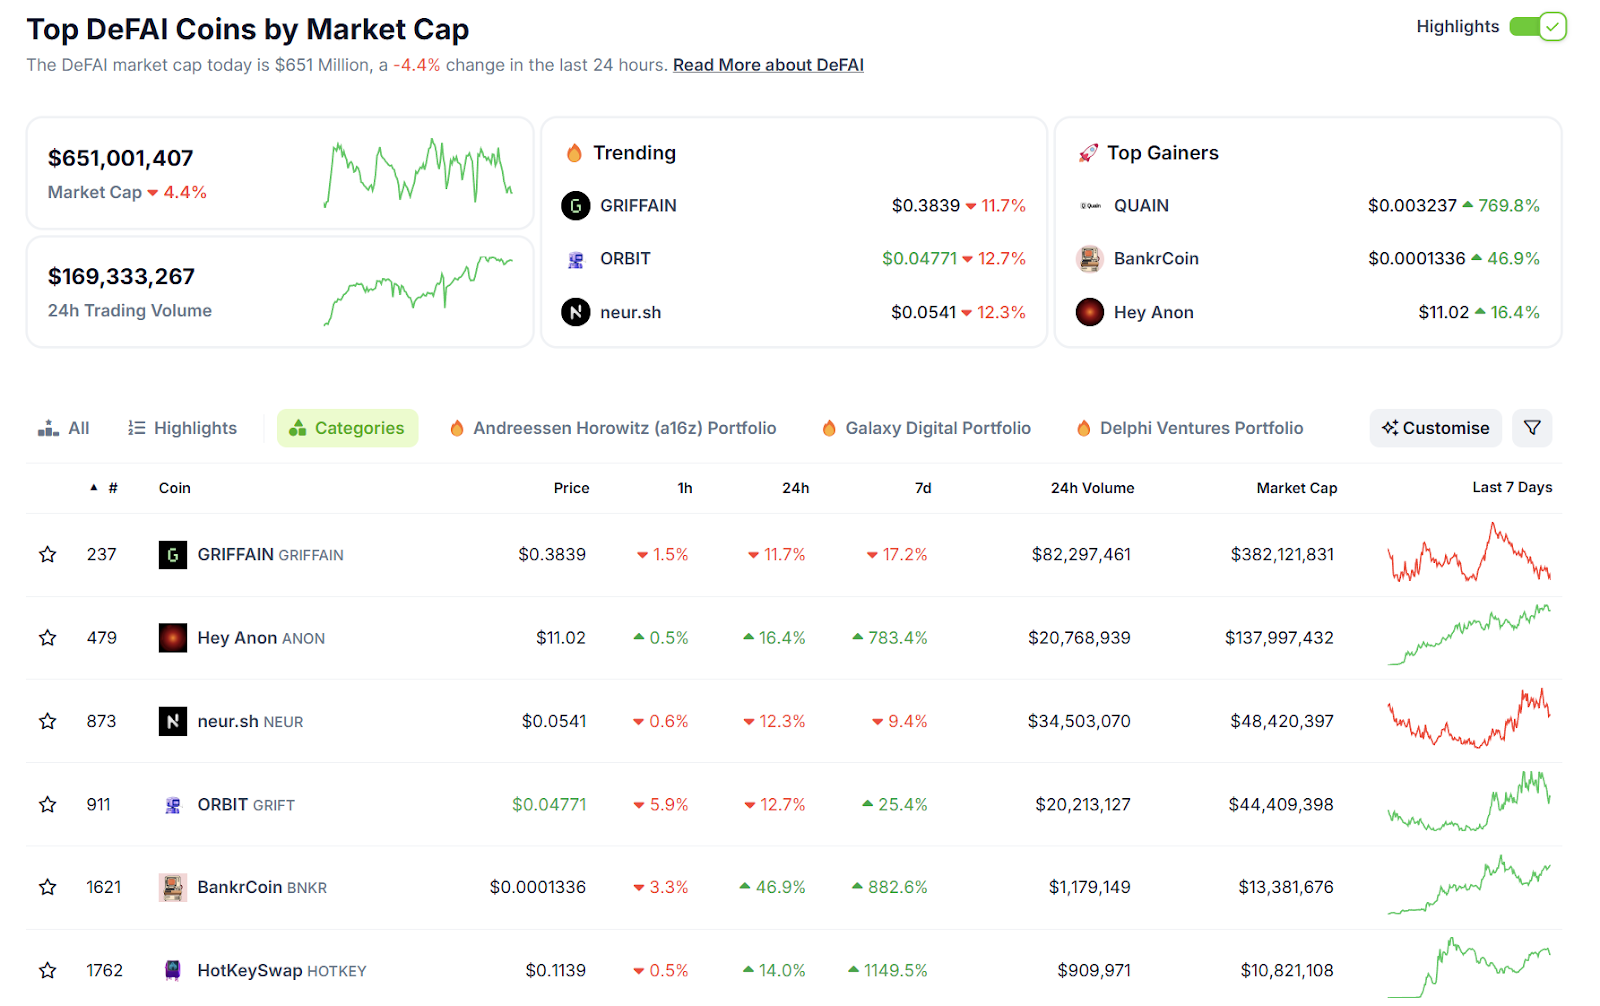This screenshot has height=1006, width=1600.
Task: Click neur.sh 7-day sparkline chart
Action: click(x=1469, y=718)
